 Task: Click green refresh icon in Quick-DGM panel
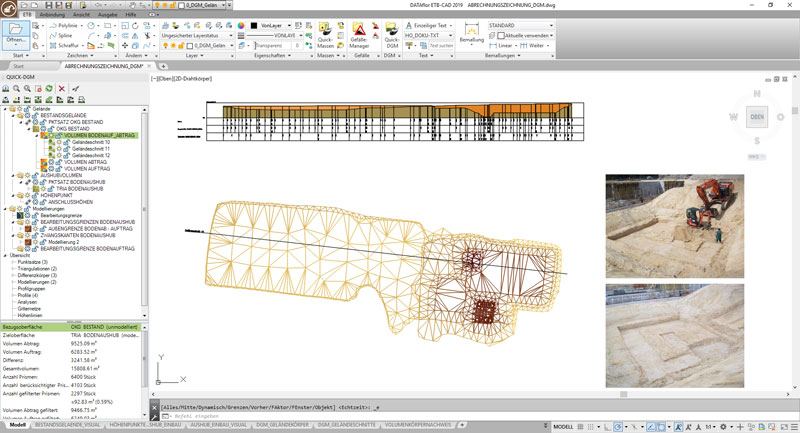point(49,89)
